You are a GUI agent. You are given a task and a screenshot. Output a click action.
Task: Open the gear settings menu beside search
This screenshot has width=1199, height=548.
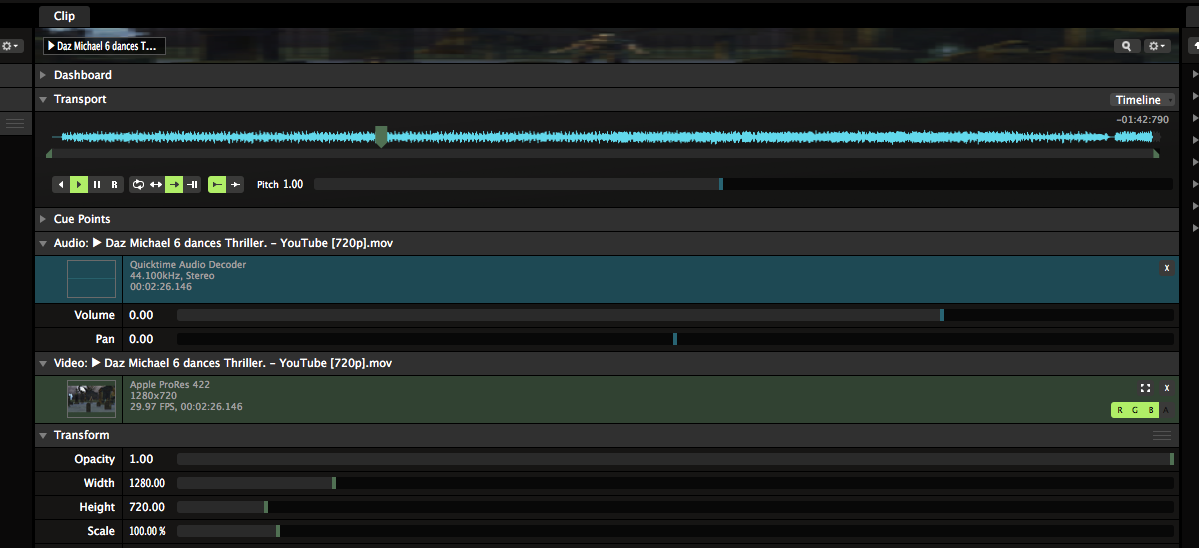tap(1157, 46)
